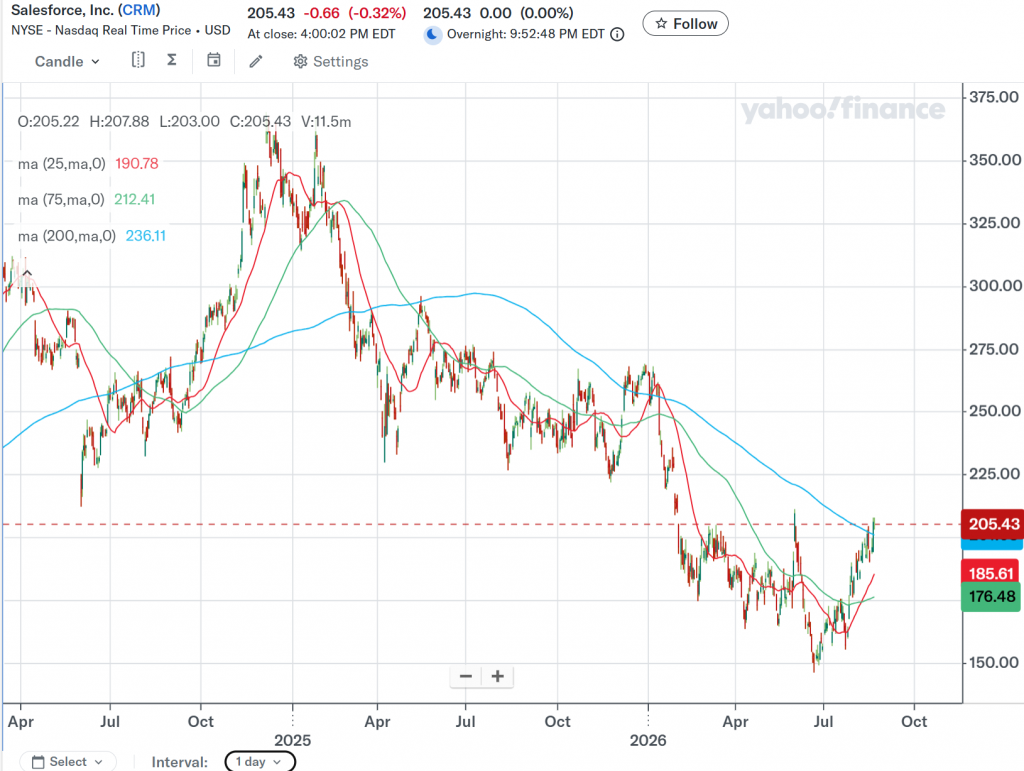Screen dimensions: 1024x771
Task: Open the calendar events icon
Action: (x=214, y=60)
